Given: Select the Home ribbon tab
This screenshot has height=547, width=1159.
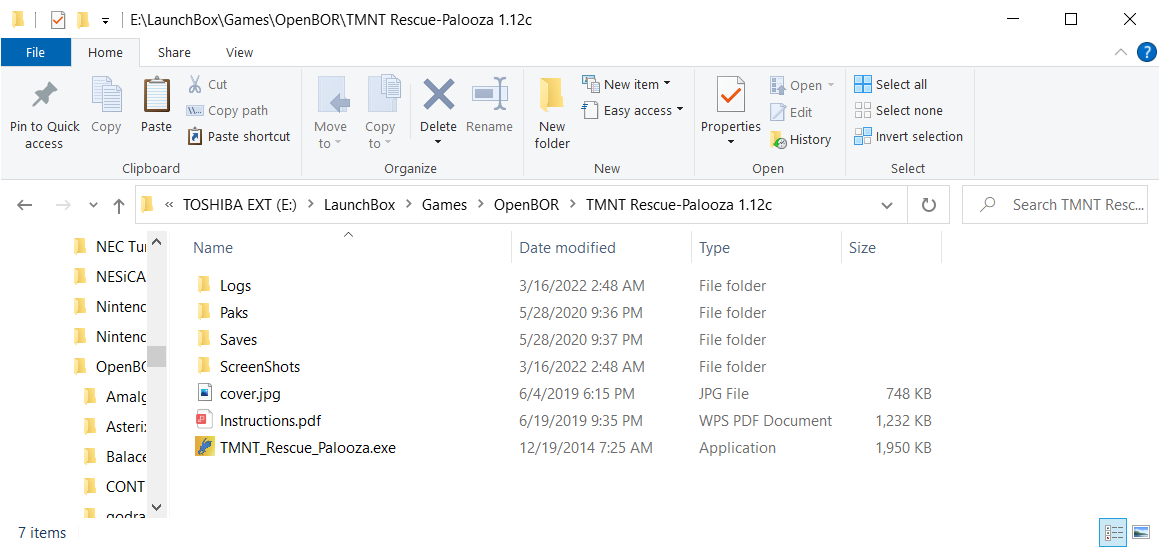Looking at the screenshot, I should 105,52.
